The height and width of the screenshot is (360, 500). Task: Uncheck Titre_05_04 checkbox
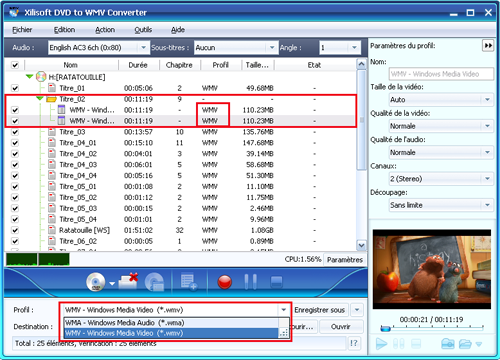(15, 219)
